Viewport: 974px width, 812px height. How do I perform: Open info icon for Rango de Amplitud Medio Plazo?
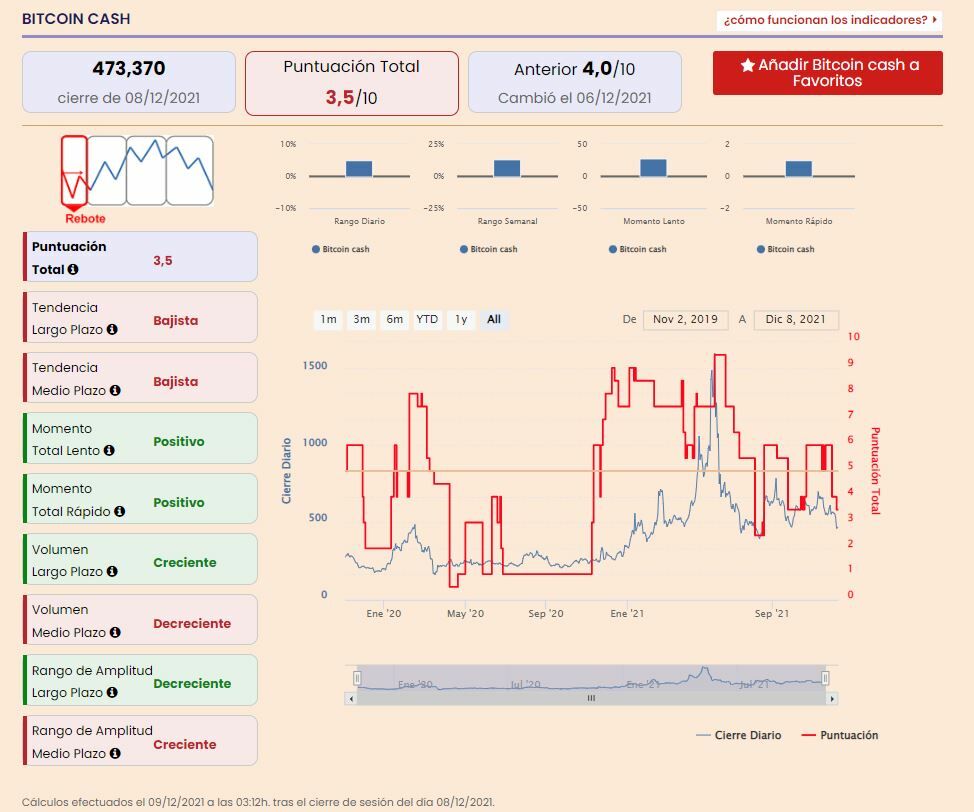click(115, 754)
